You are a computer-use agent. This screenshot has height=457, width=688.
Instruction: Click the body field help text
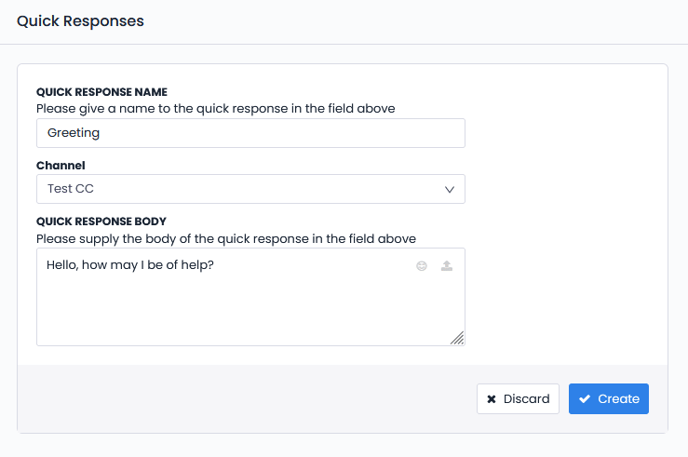pos(225,238)
